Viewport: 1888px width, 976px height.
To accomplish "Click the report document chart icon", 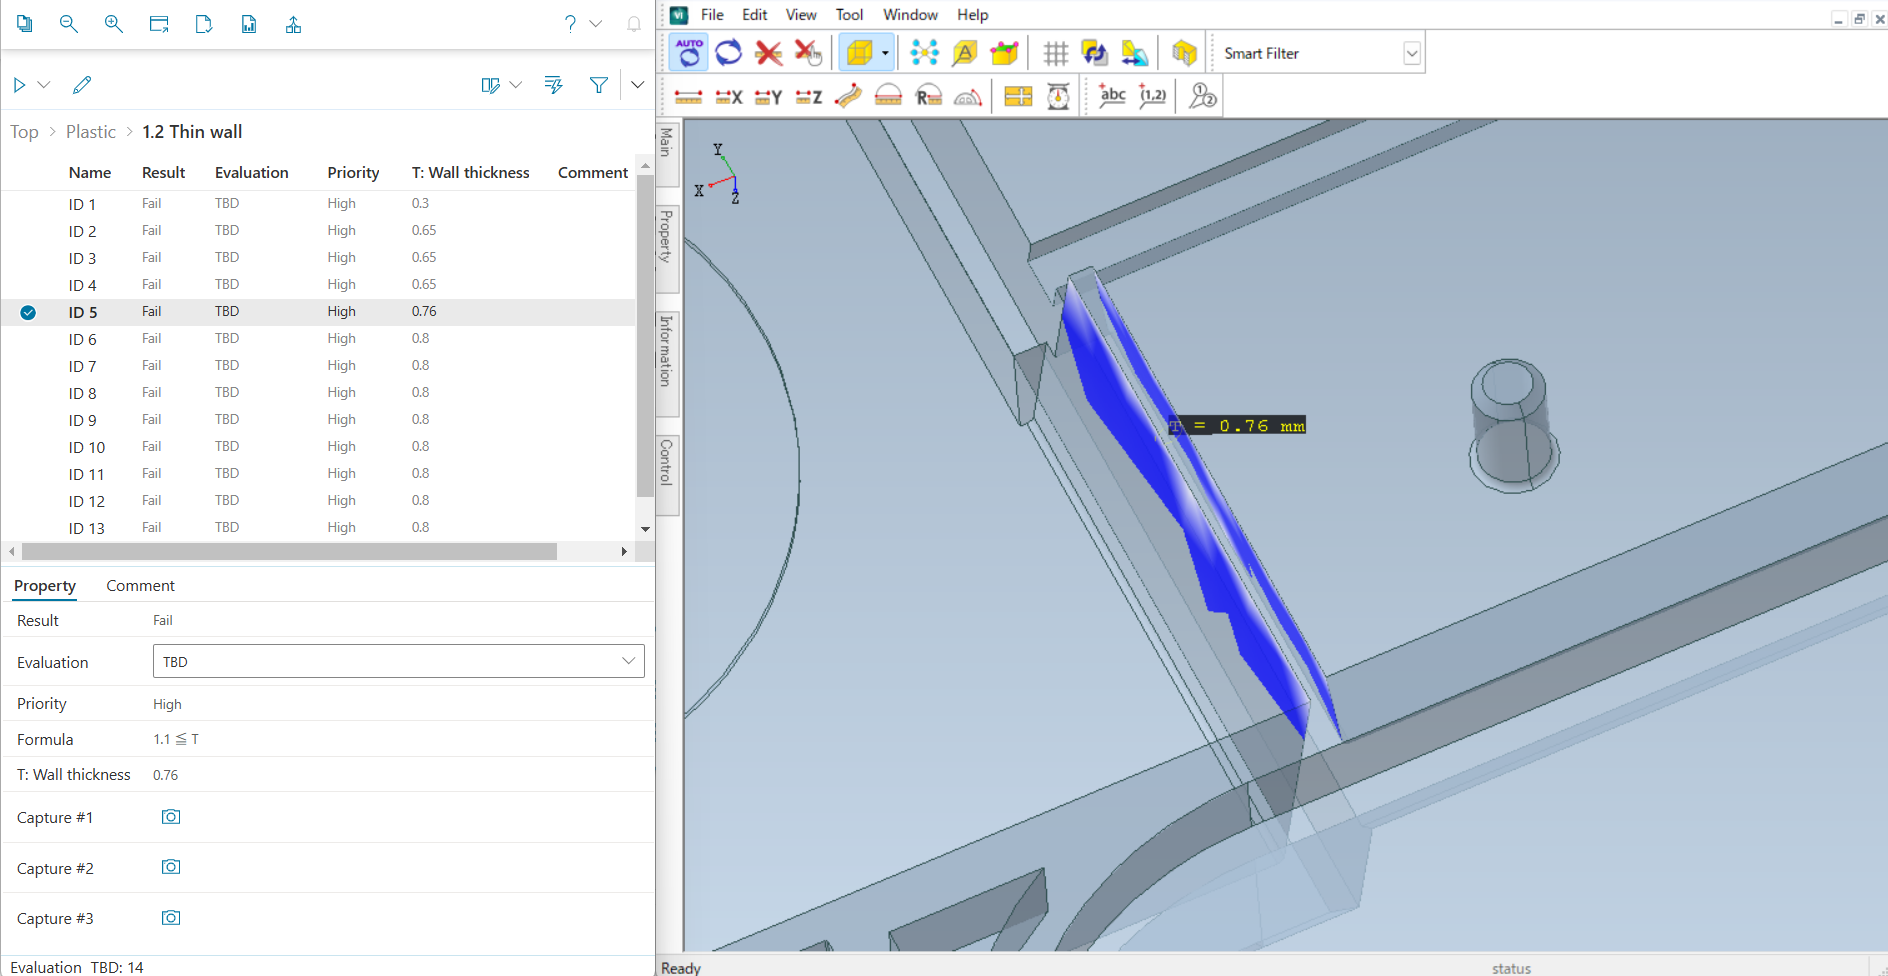I will coord(249,24).
